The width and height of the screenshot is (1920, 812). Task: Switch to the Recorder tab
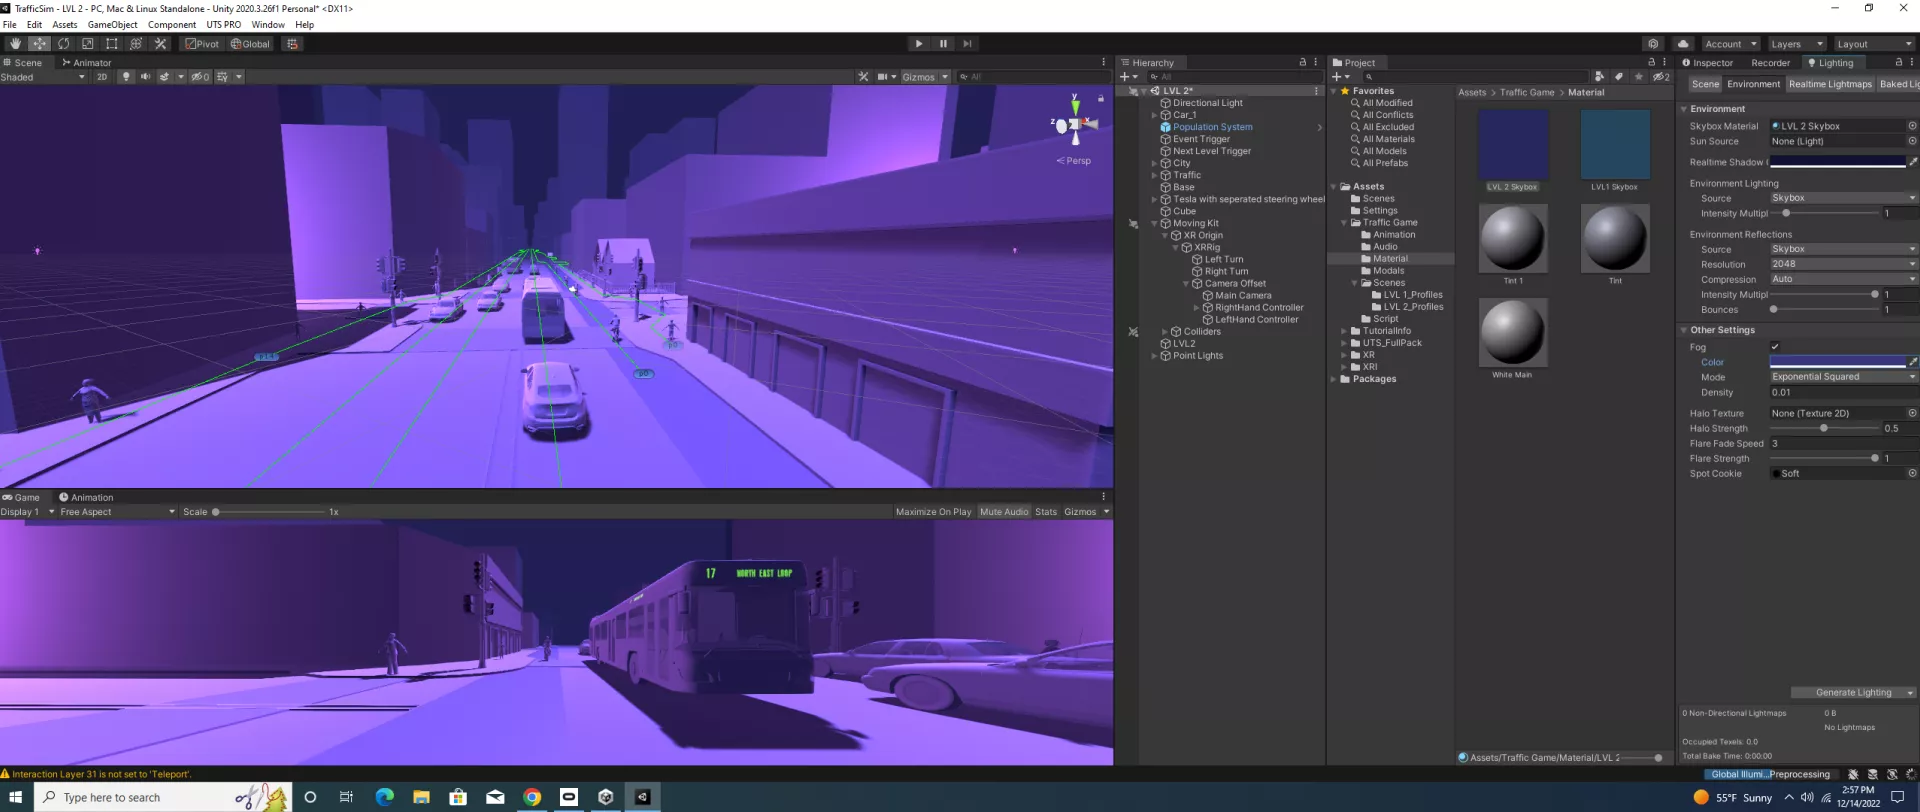coord(1770,62)
